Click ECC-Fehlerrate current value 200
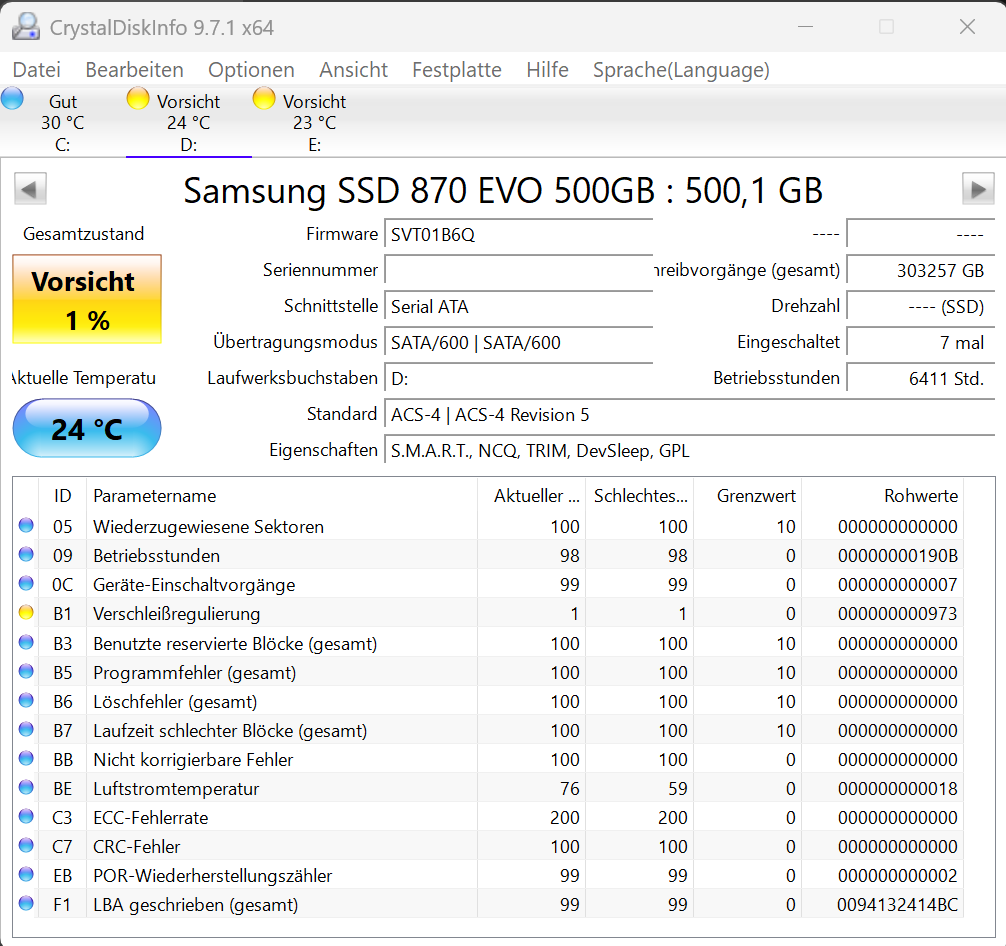Viewport: 1006px width, 946px height. click(x=565, y=817)
